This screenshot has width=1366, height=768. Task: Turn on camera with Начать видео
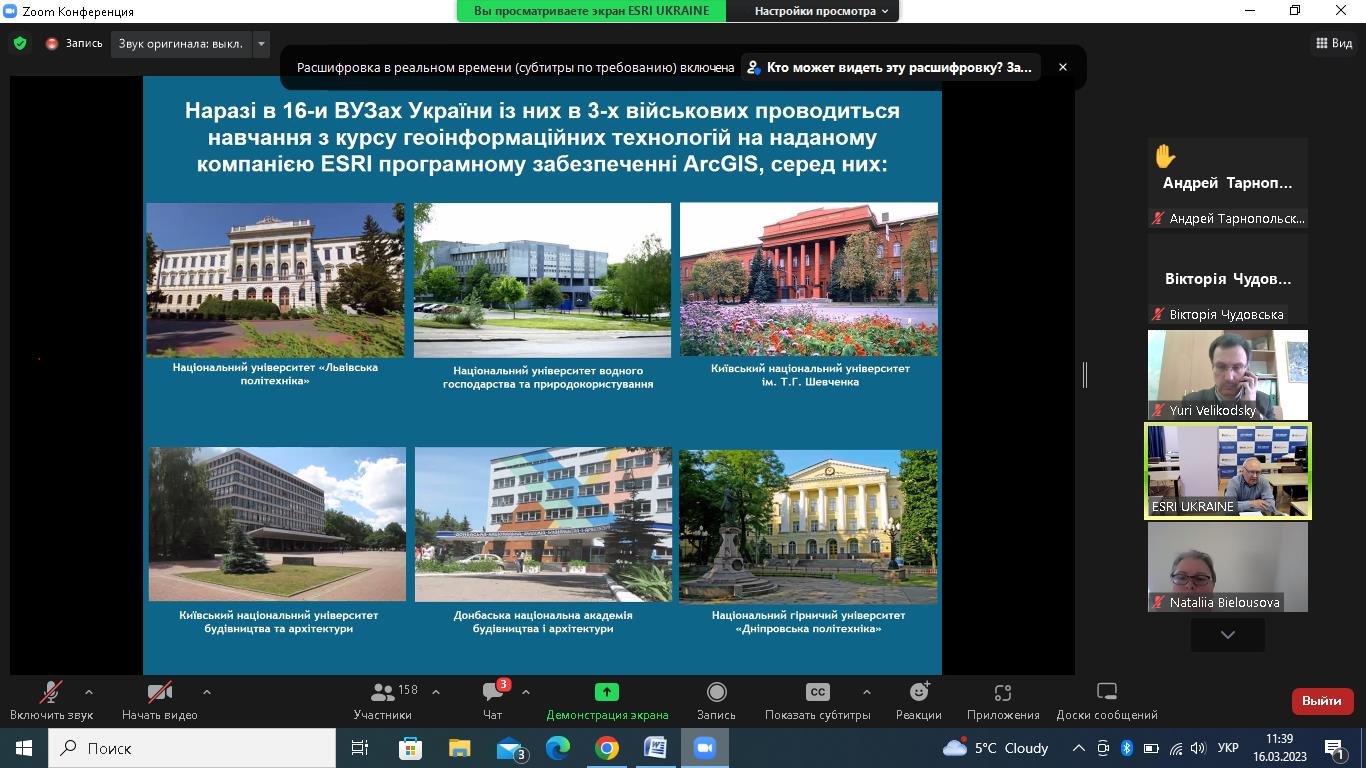tap(160, 700)
